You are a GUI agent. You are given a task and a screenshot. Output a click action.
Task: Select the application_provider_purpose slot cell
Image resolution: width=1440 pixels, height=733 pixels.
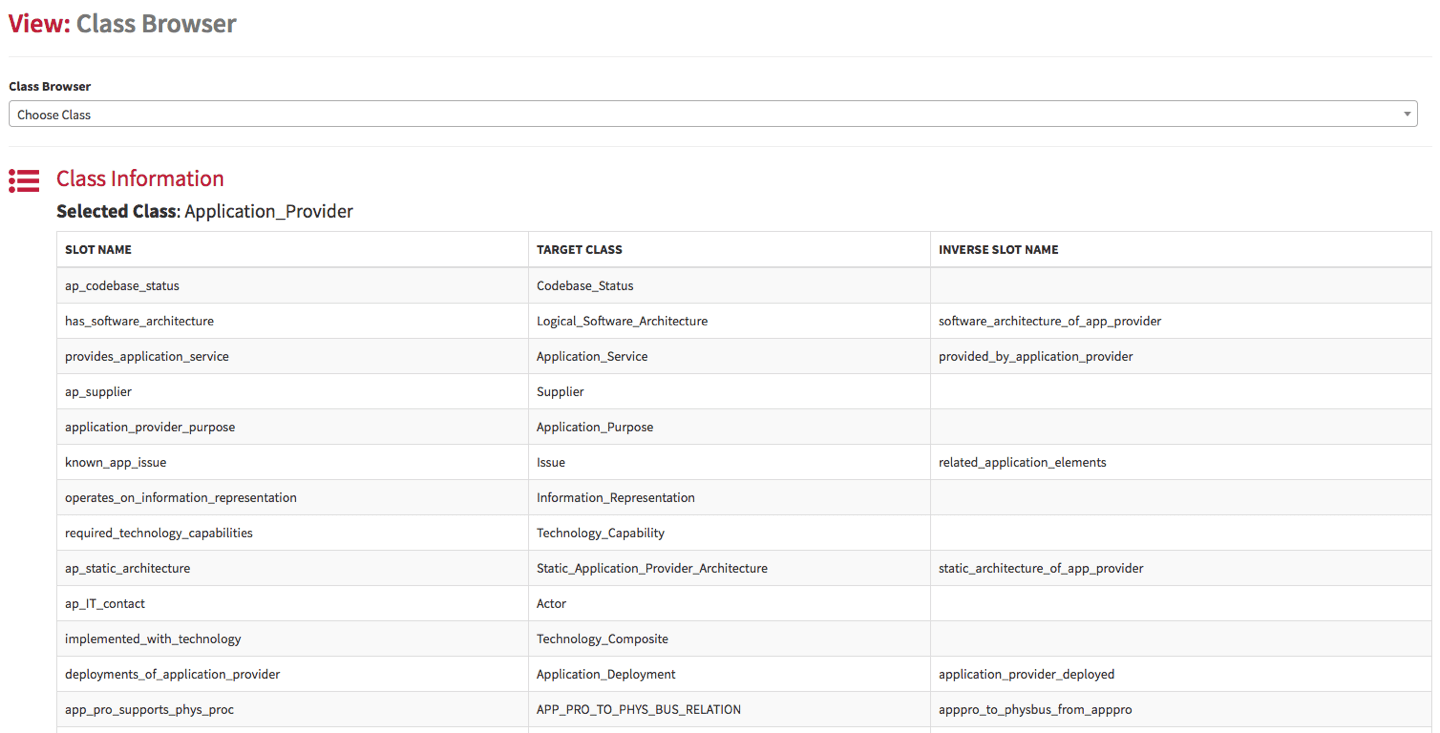tap(292, 427)
